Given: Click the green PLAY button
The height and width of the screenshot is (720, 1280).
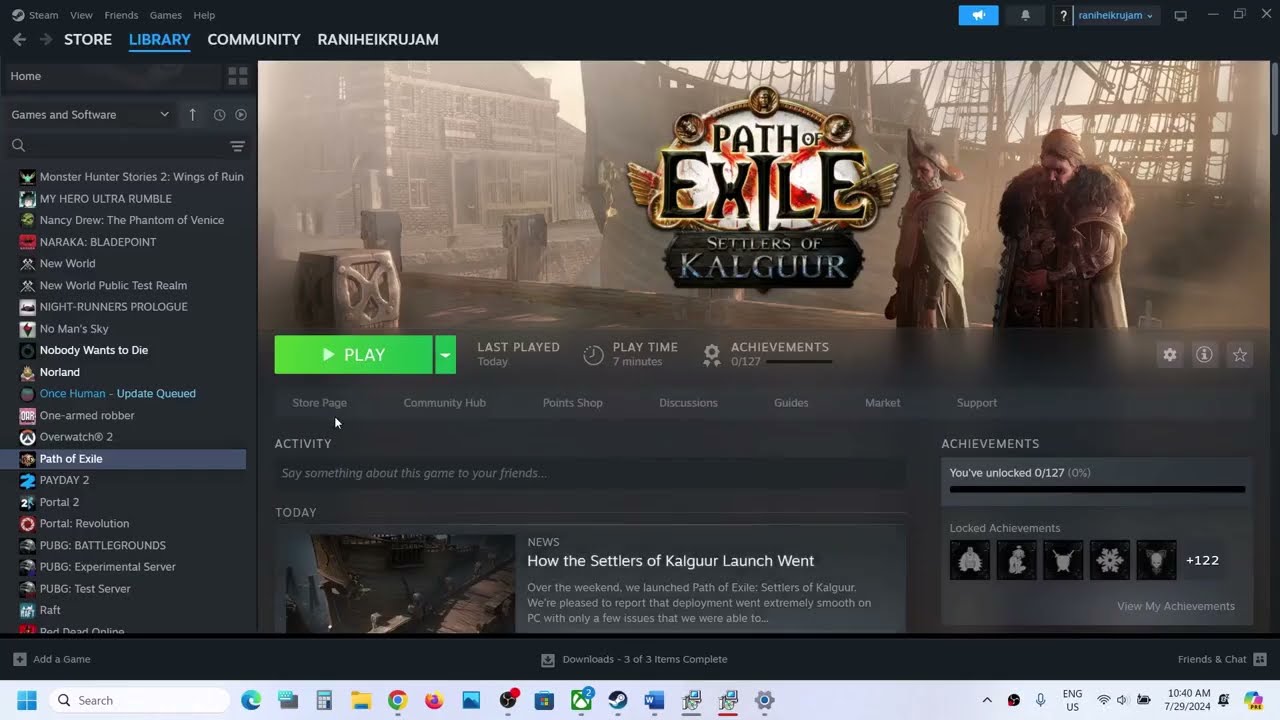Looking at the screenshot, I should (354, 355).
